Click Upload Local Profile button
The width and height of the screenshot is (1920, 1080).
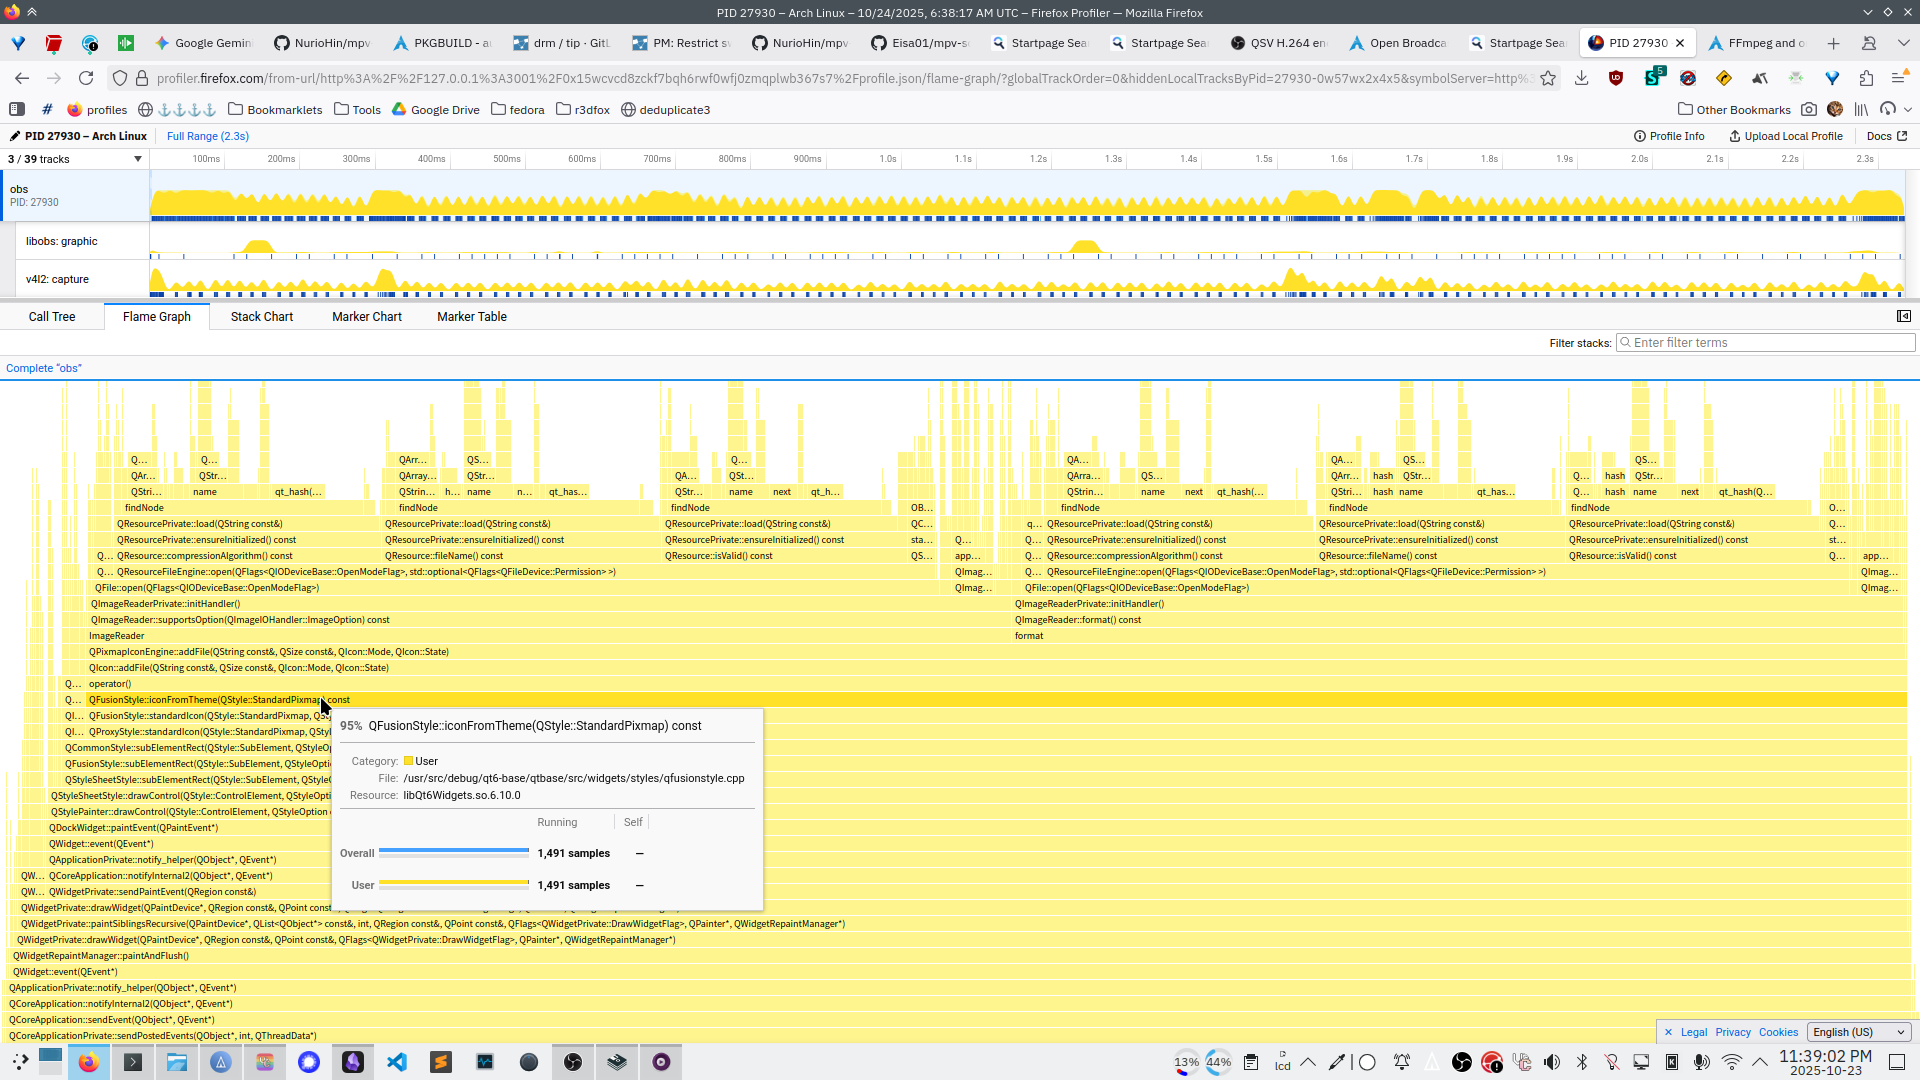1786,136
